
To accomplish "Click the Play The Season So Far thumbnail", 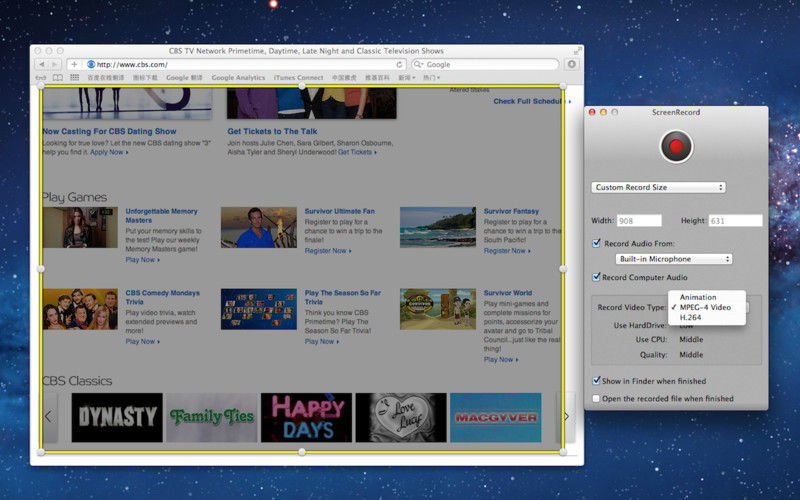I will [x=259, y=309].
